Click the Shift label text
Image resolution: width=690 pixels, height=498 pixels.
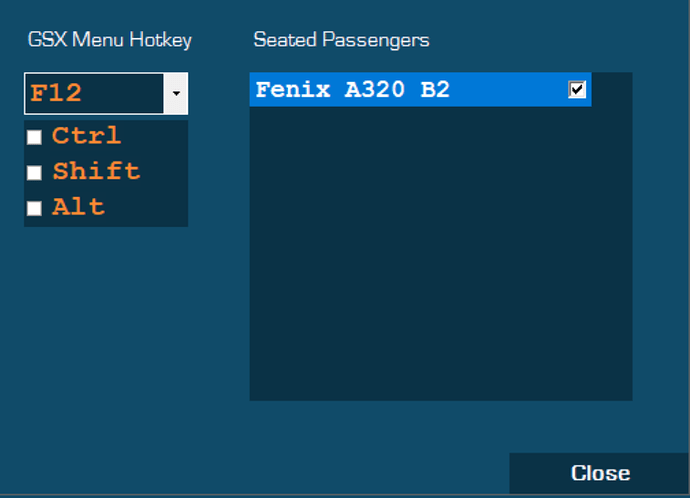pos(96,172)
